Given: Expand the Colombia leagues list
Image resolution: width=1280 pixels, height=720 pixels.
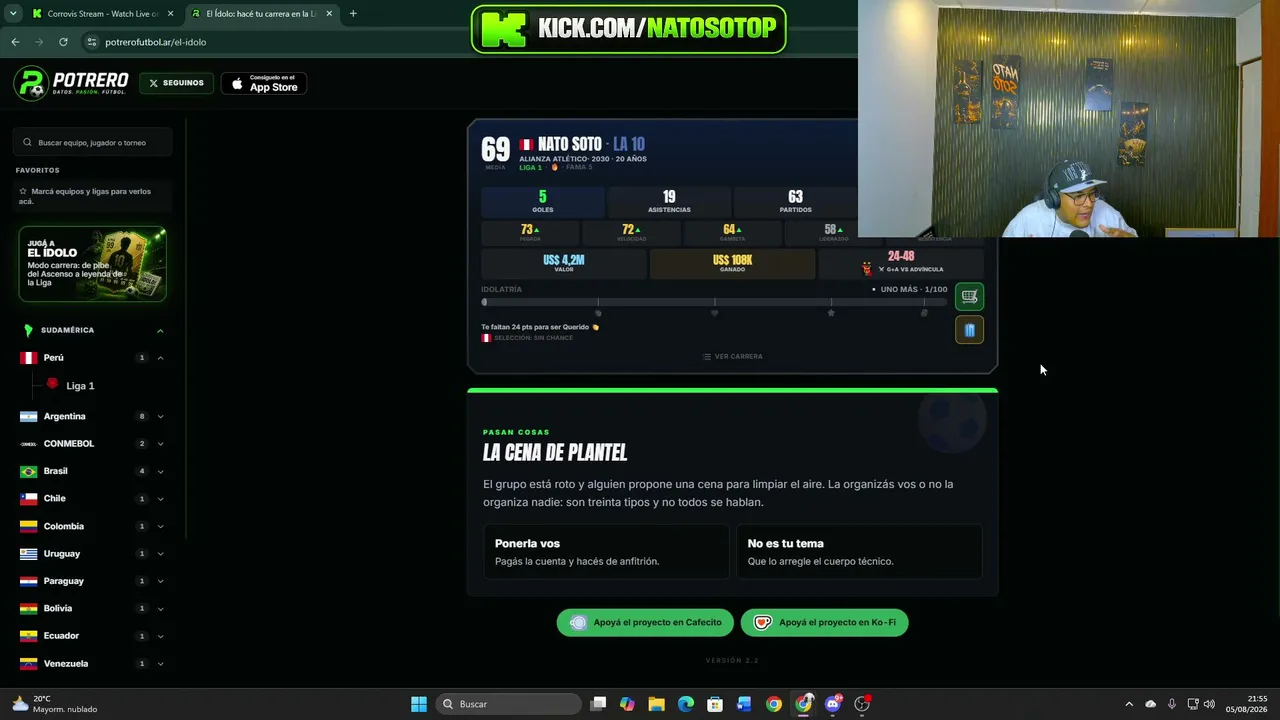Looking at the screenshot, I should 160,526.
